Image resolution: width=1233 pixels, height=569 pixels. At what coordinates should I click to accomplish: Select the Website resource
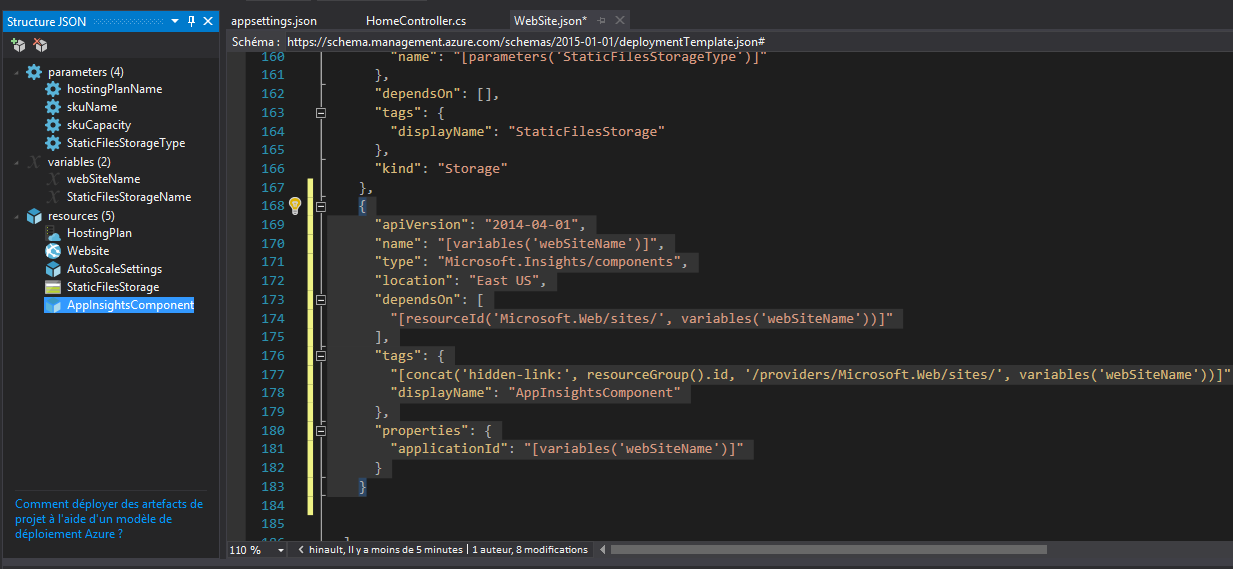tap(88, 251)
